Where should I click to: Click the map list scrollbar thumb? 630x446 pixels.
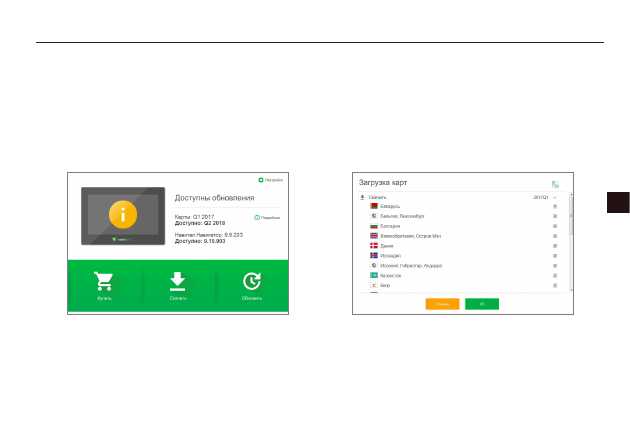[571, 216]
